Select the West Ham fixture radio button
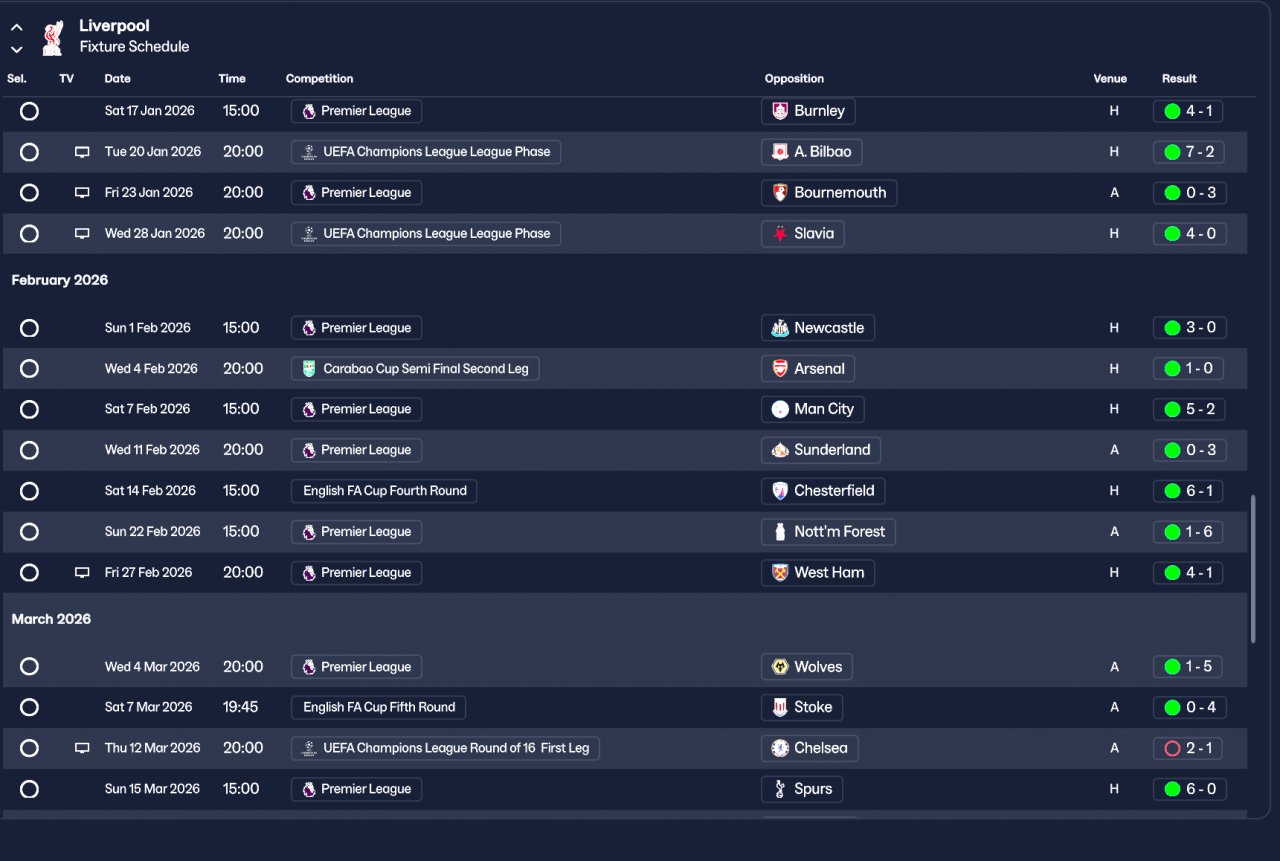The height and width of the screenshot is (861, 1280). point(29,573)
